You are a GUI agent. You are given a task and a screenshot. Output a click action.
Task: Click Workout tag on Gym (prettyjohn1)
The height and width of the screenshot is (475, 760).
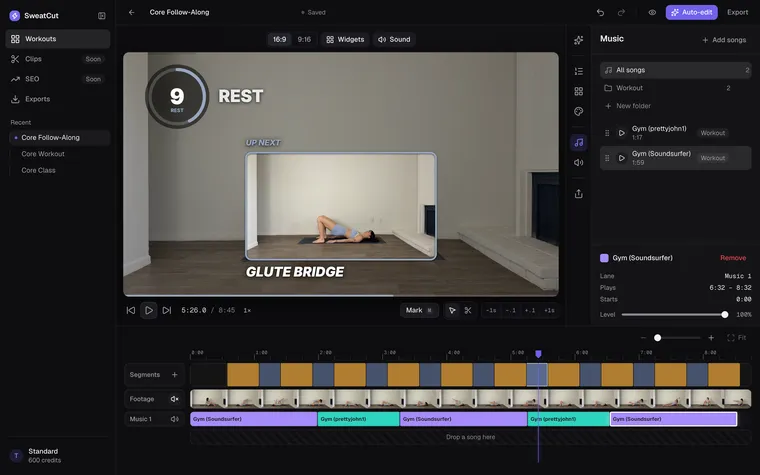(712, 133)
